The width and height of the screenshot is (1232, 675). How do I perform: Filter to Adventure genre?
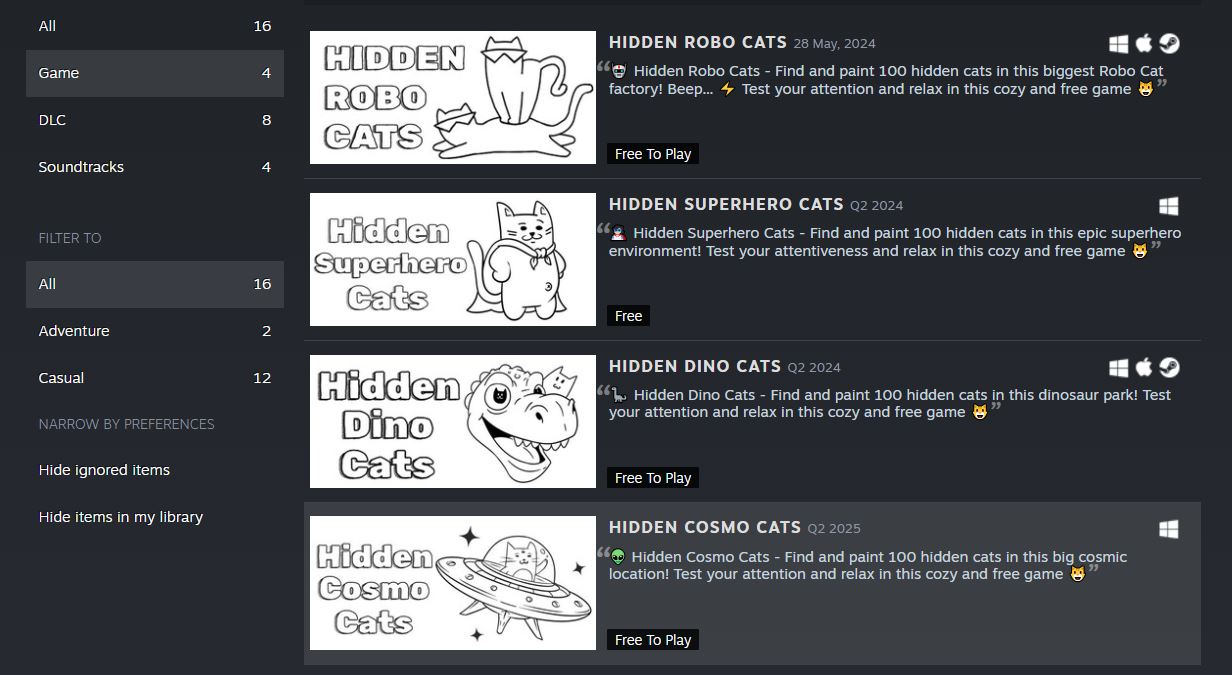coord(155,331)
